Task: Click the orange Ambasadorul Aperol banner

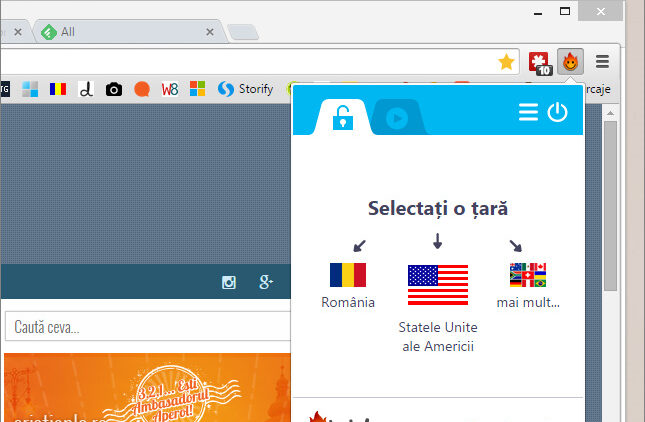Action: 147,387
